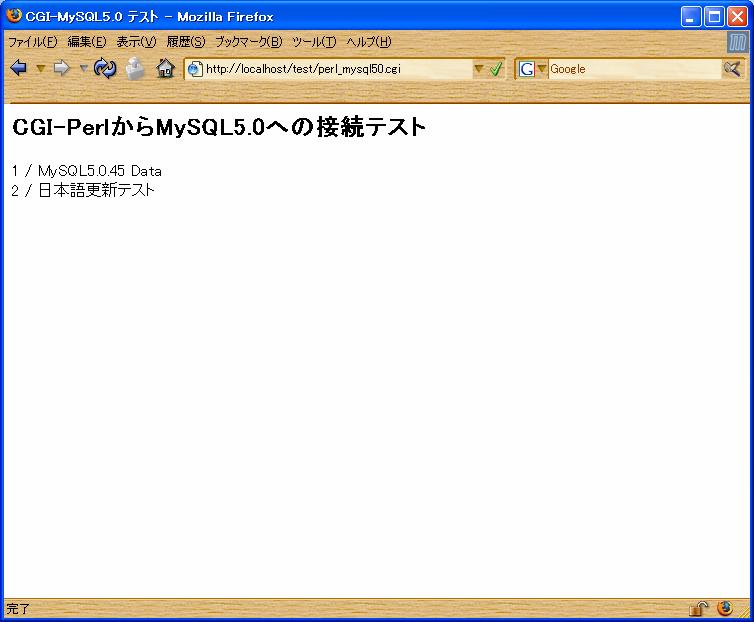Viewport: 754px width, 622px height.
Task: Click the throbber icon beside menu bar
Action: [738, 42]
